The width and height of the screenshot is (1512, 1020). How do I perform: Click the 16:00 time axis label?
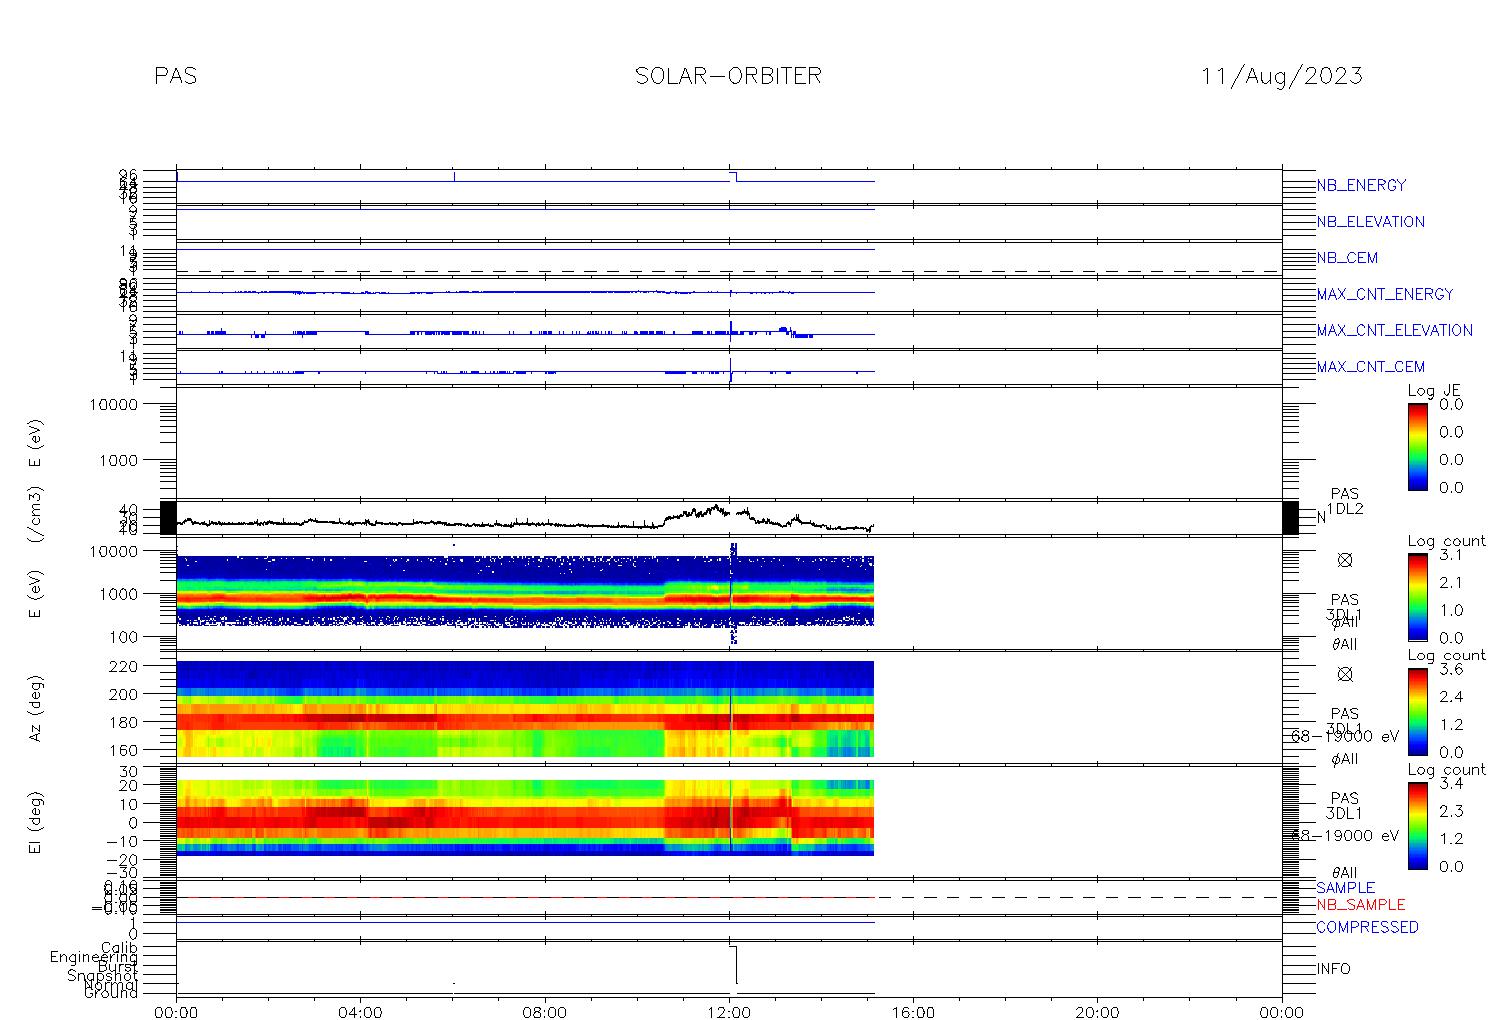pos(913,1011)
